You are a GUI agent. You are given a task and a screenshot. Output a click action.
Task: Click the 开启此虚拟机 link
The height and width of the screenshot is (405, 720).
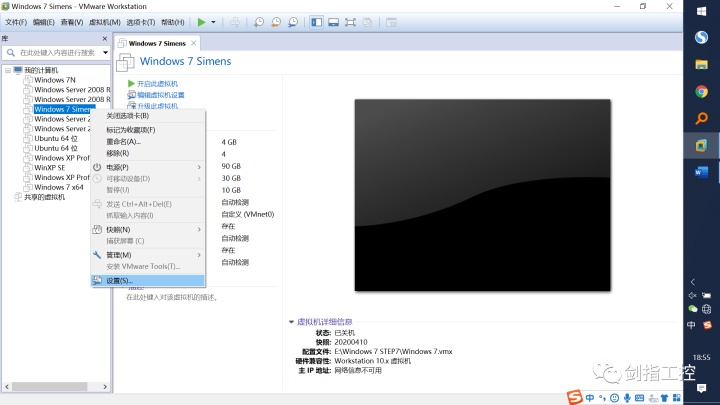[x=157, y=84]
